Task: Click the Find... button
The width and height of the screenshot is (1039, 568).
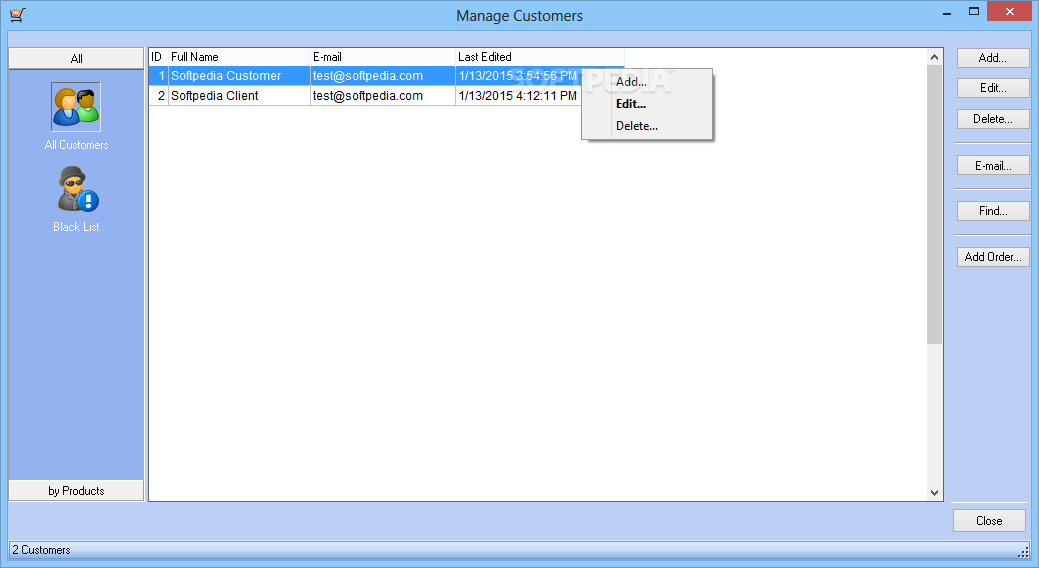Action: [993, 211]
